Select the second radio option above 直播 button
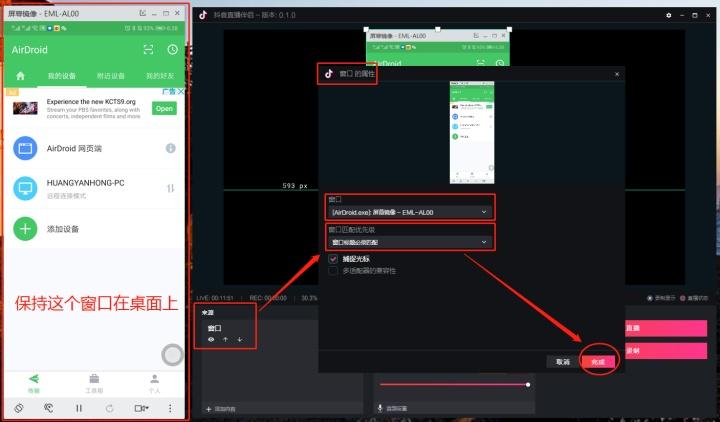This screenshot has width=720, height=422. pyautogui.click(x=682, y=298)
